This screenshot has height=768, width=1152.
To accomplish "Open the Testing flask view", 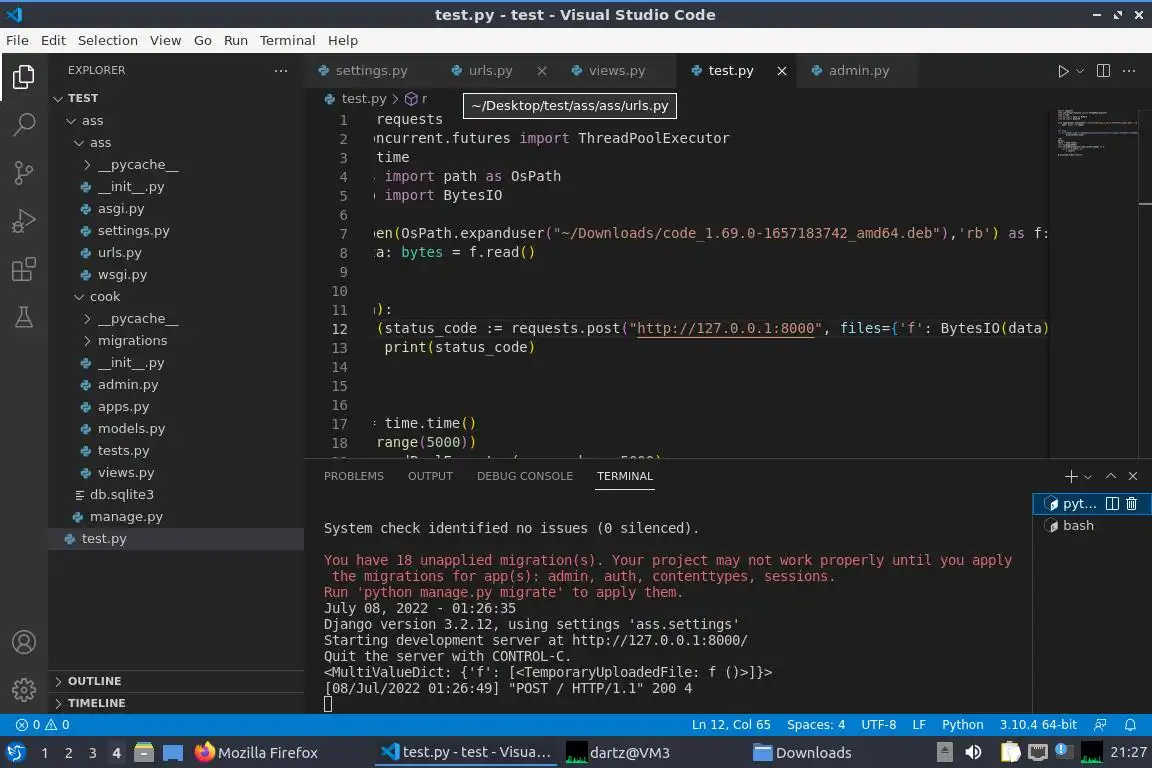I will [x=24, y=317].
